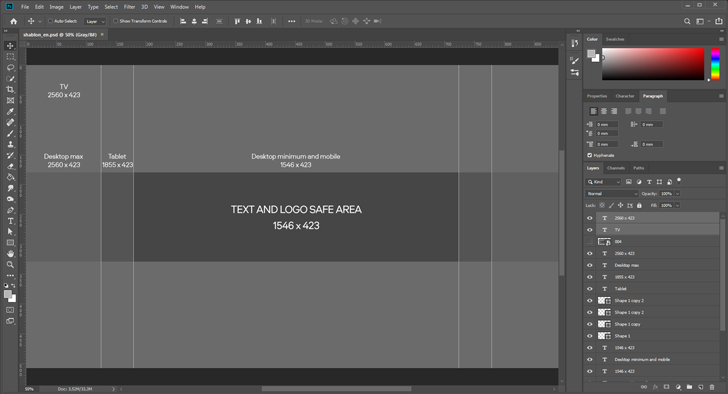Filter layers by type layers icon
The height and width of the screenshot is (394, 728).
(649, 182)
